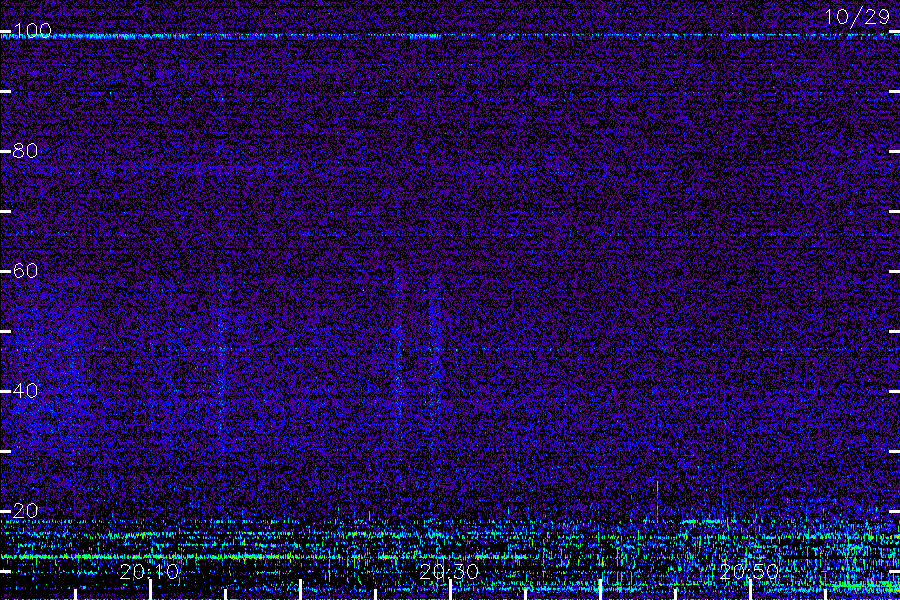Click the 60 frequency axis label
900x600 pixels.
25,270
